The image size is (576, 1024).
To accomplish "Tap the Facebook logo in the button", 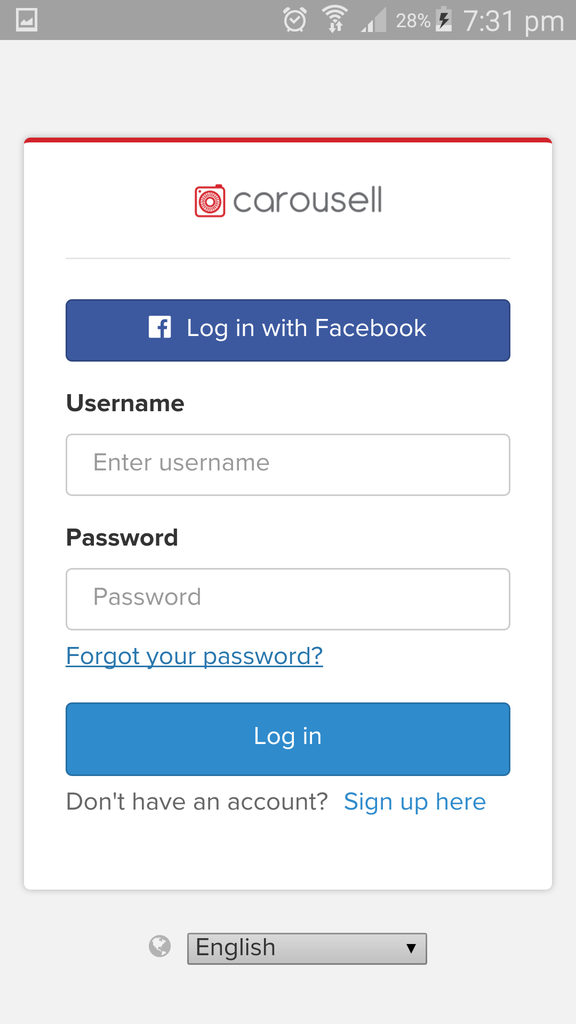I will pos(159,327).
